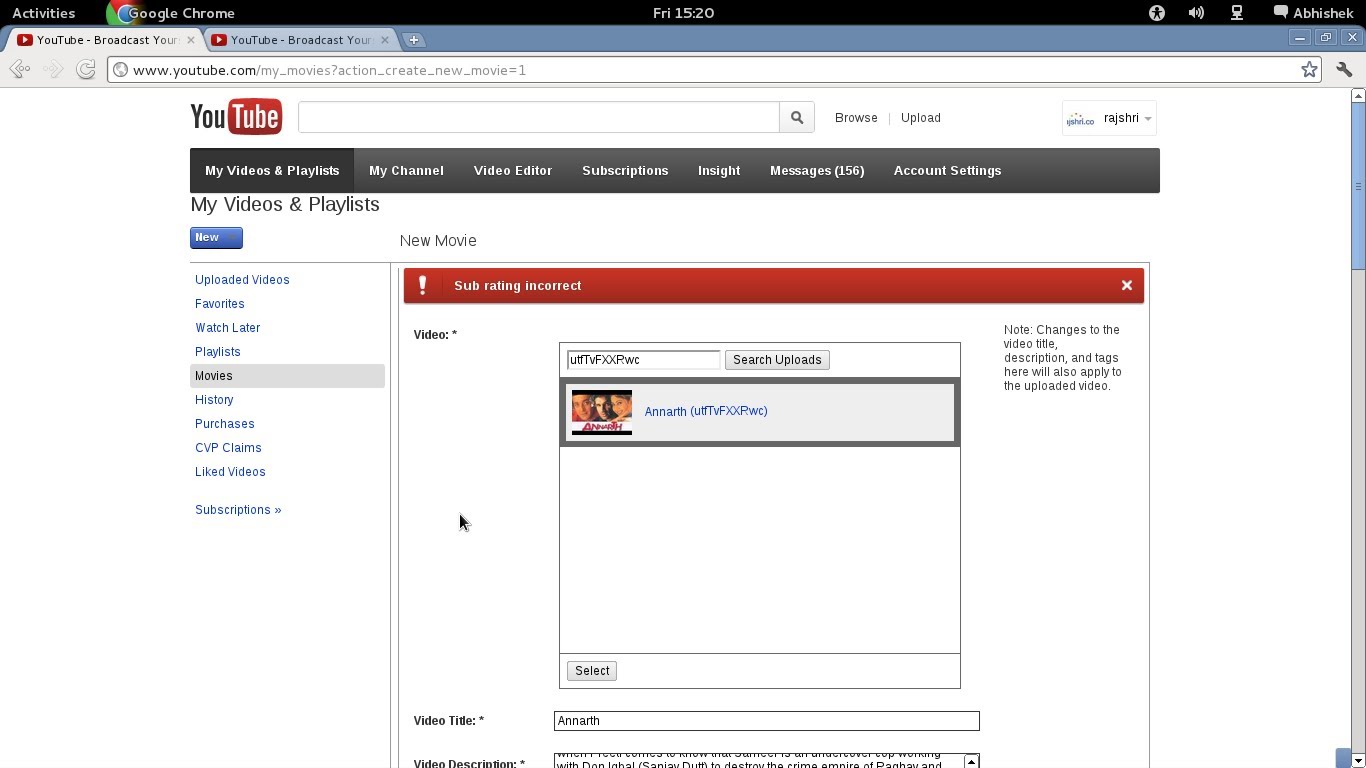Click the YouTube search input field
Screen dimensions: 1366x768
538,117
